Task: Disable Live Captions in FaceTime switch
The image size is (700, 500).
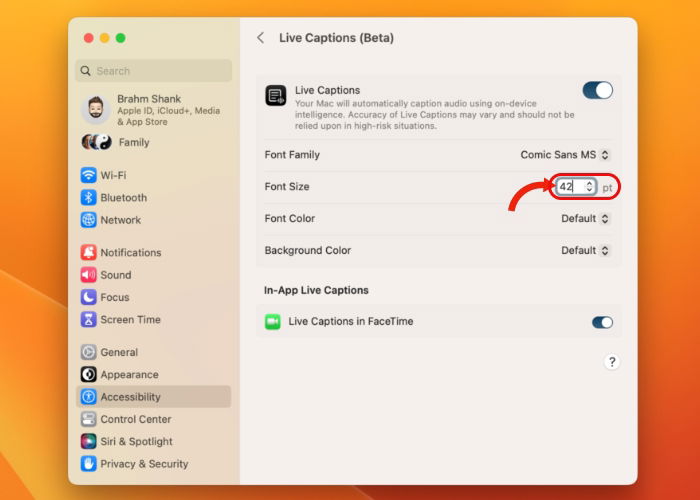Action: click(x=602, y=322)
